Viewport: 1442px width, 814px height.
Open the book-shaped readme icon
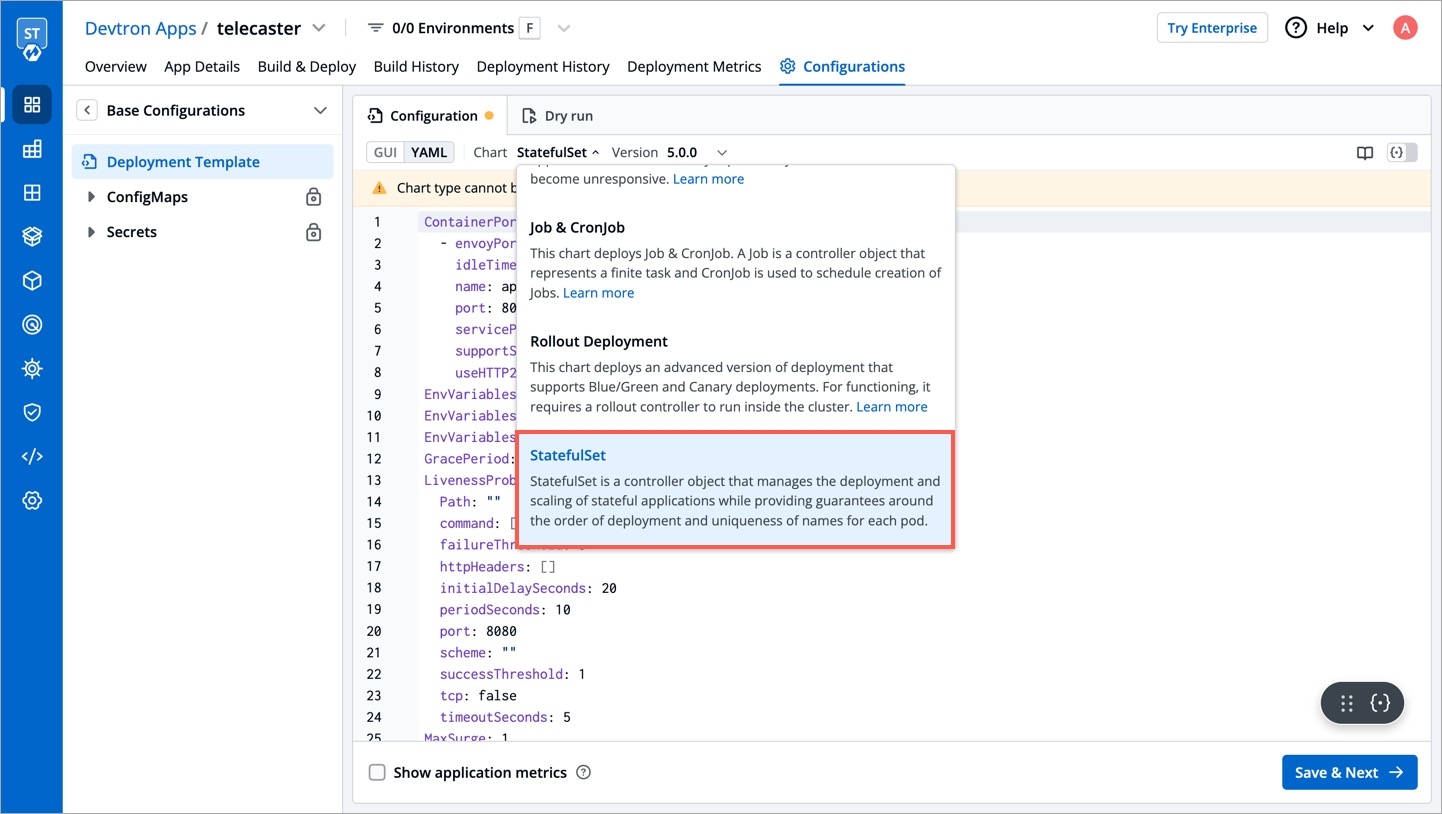tap(1364, 153)
